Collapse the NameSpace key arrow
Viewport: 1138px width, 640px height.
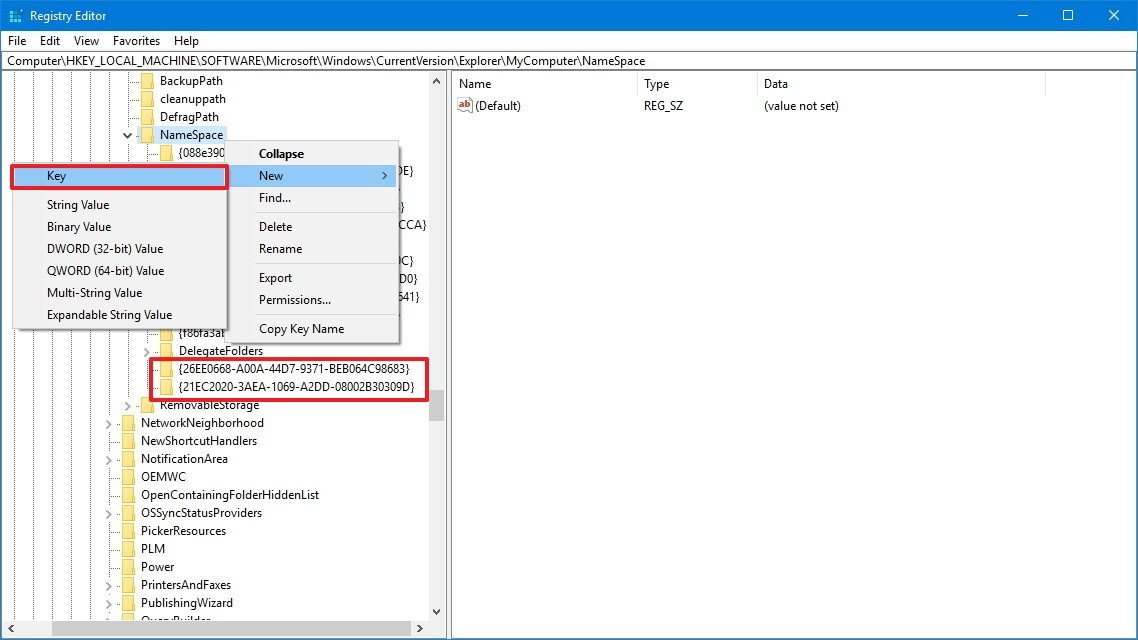(128, 135)
